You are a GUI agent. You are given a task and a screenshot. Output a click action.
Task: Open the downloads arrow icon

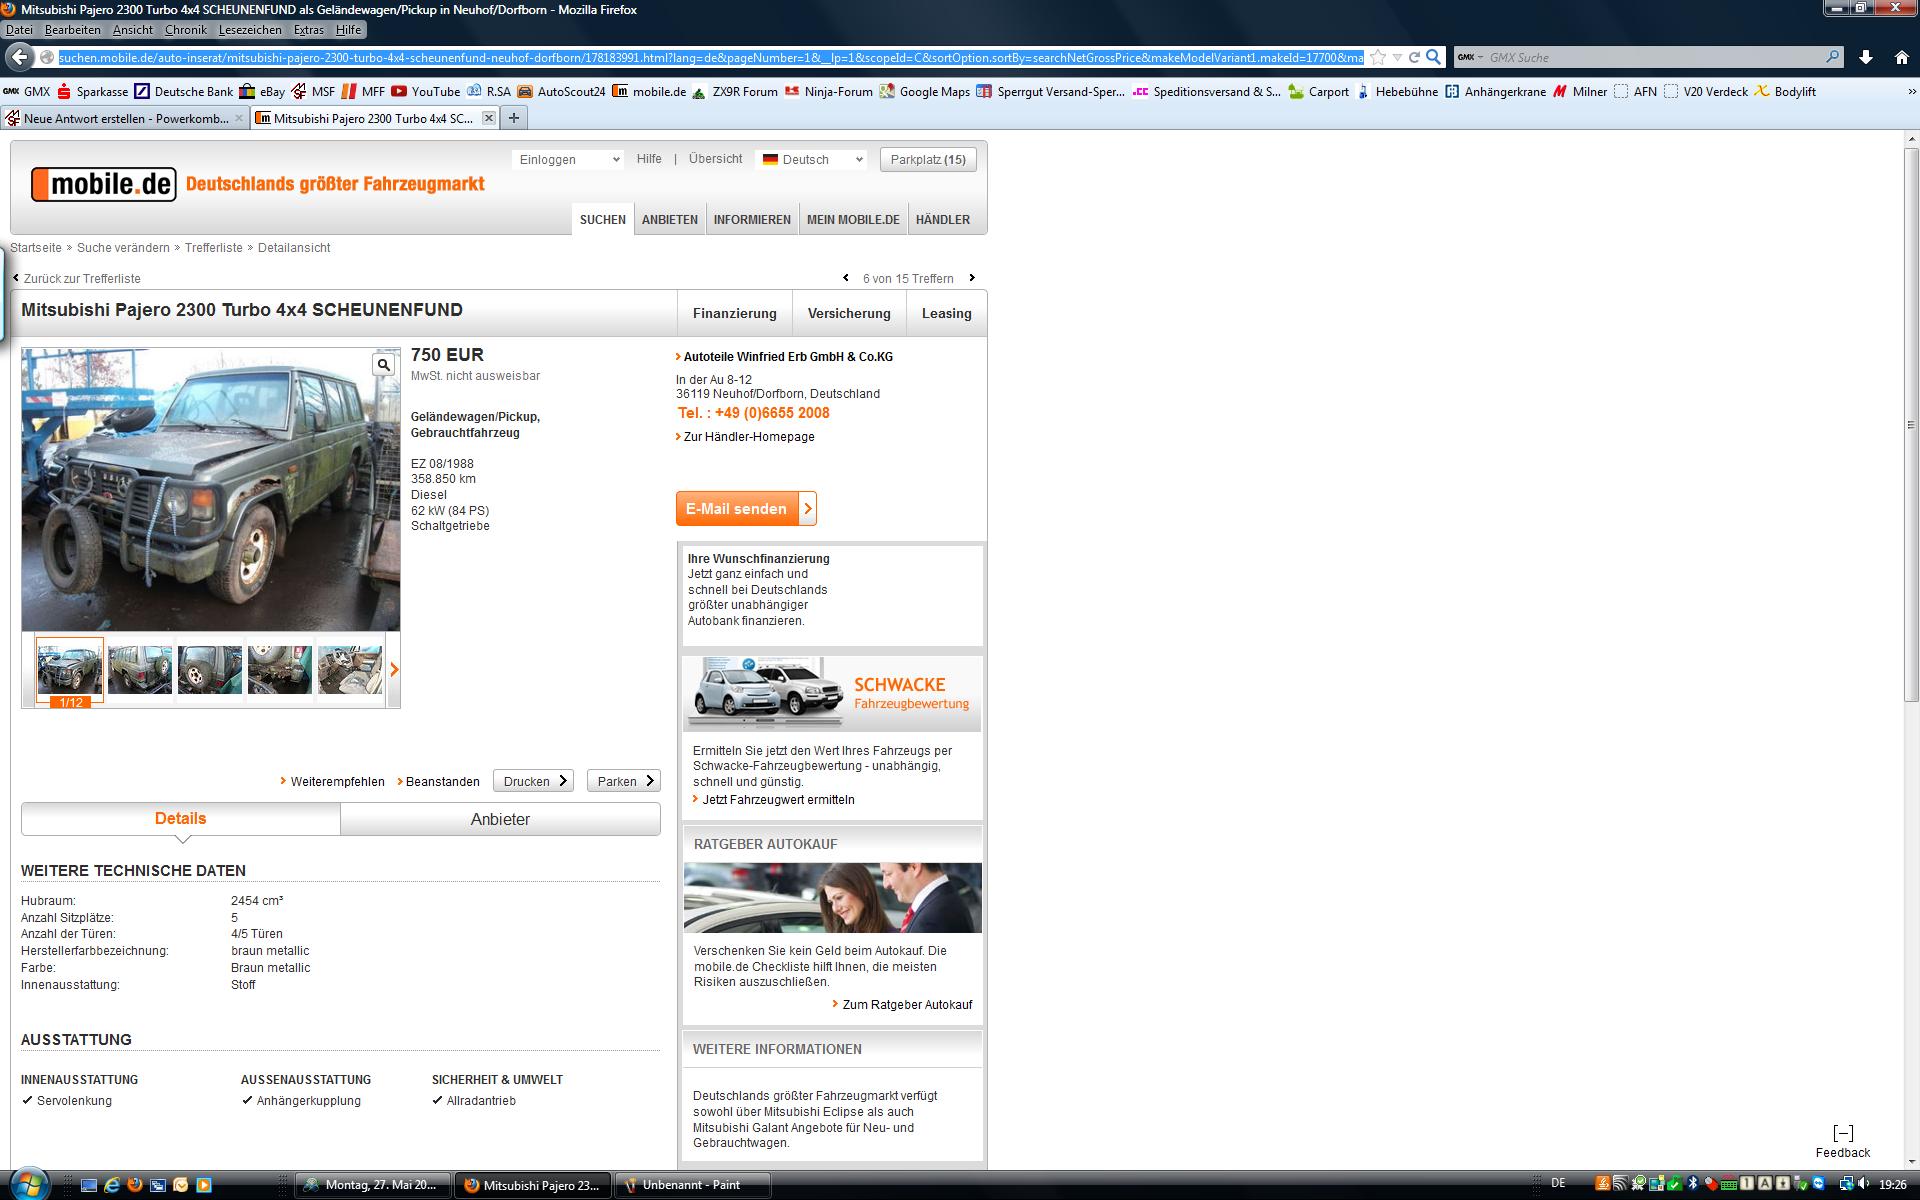[1865, 58]
